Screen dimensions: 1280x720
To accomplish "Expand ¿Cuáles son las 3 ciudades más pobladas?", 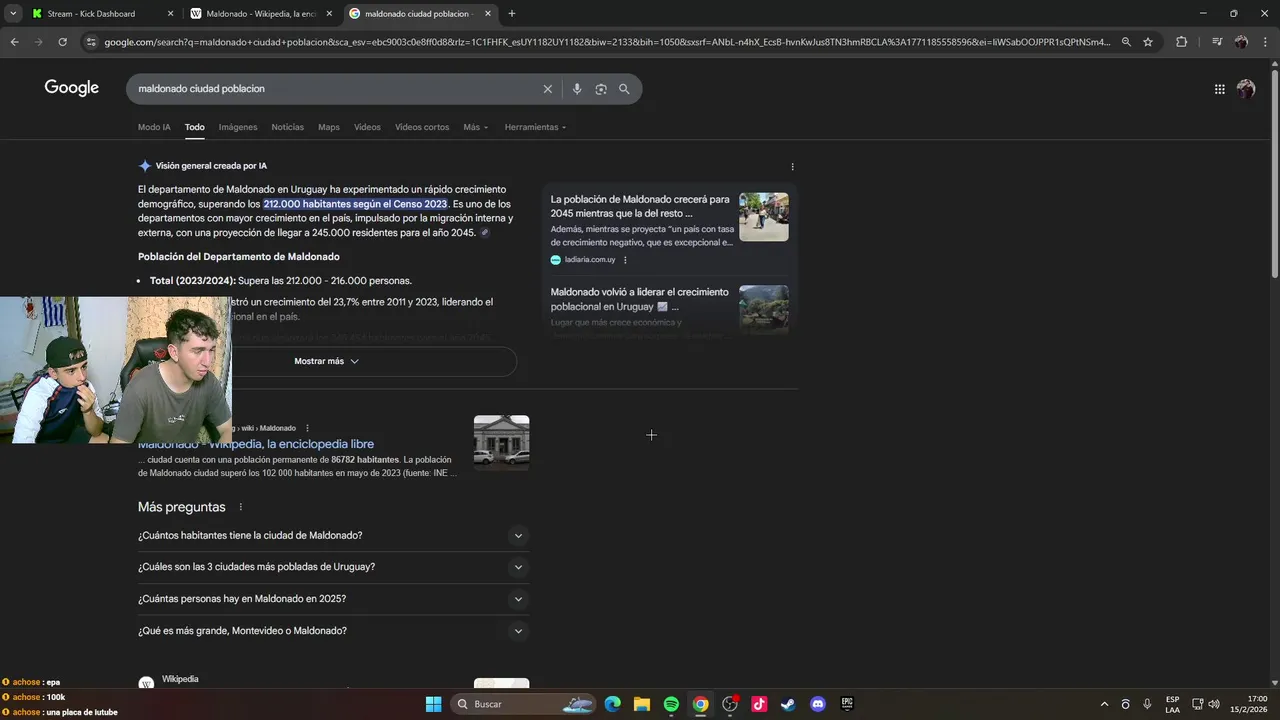I will coord(334,567).
